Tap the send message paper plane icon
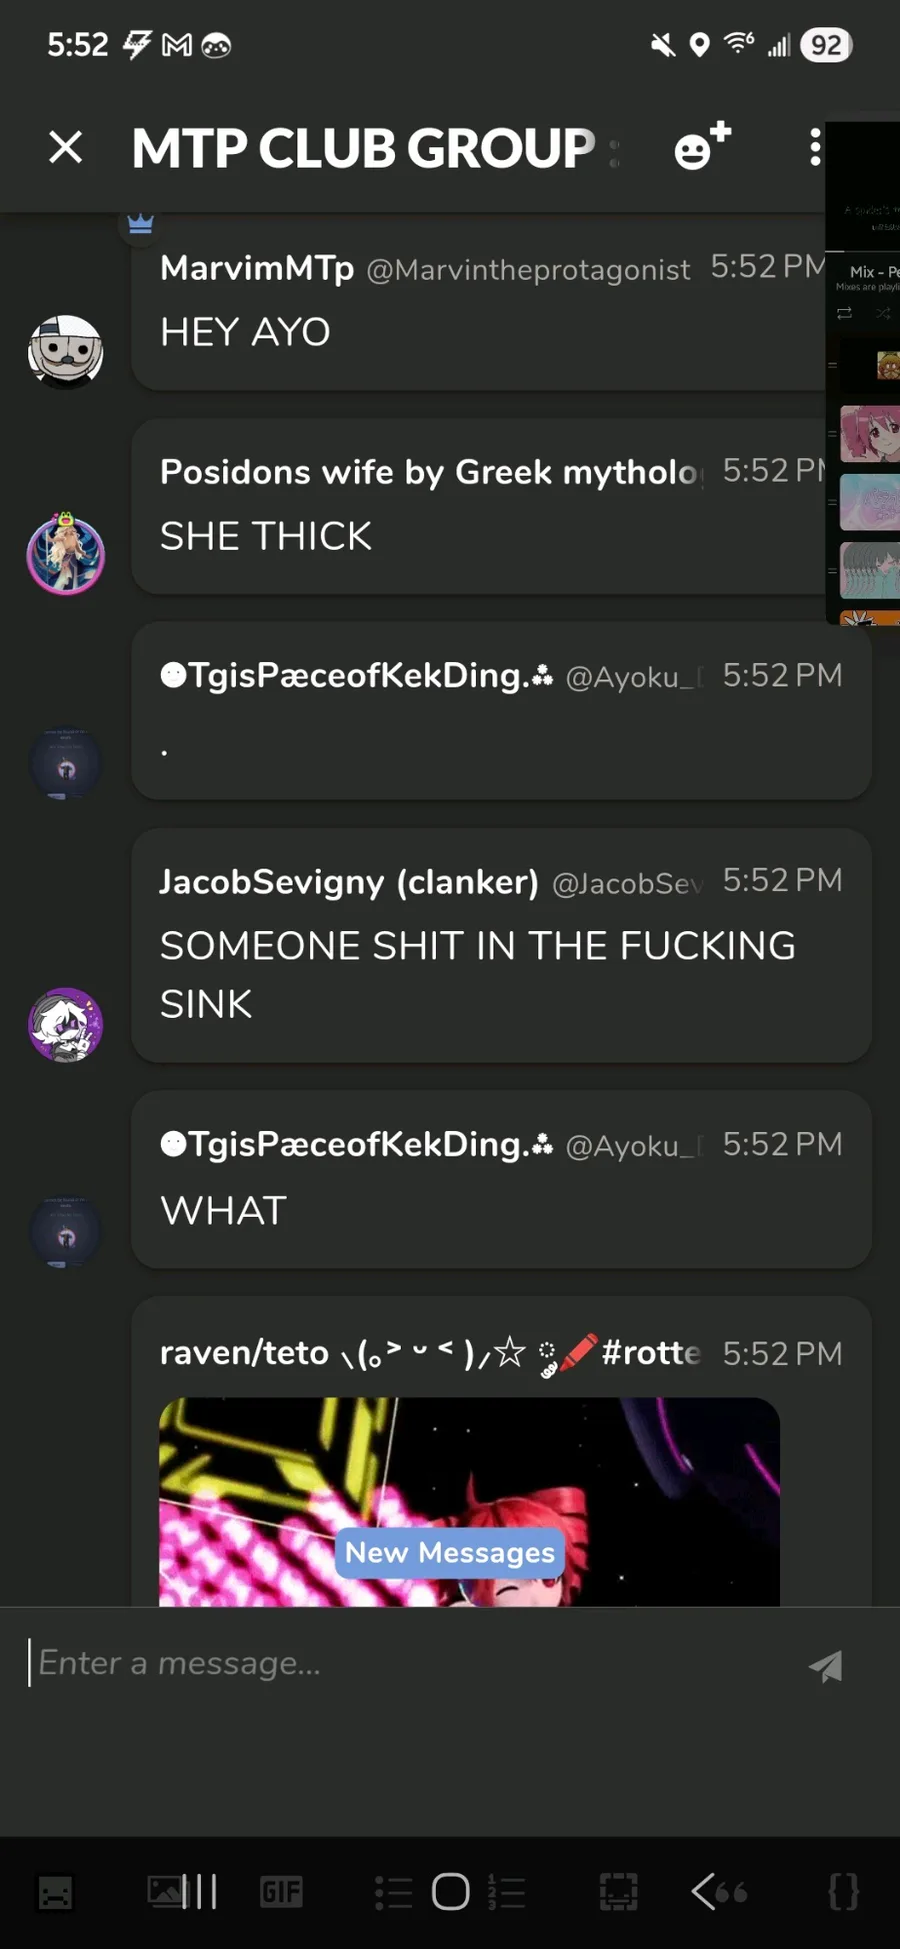The height and width of the screenshot is (1949, 900). pos(826,1665)
